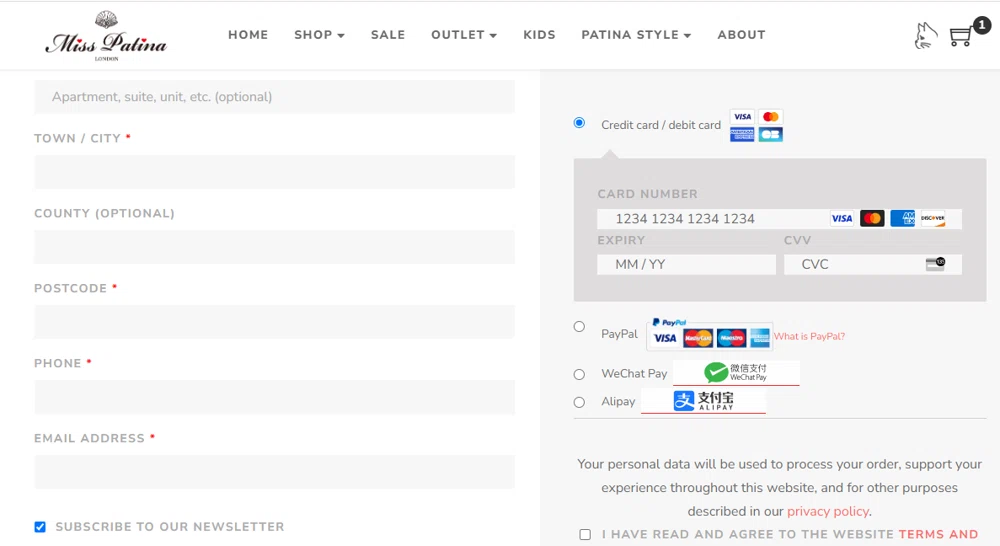Click the WeChat Pay logo
The height and width of the screenshot is (546, 1000).
(736, 373)
